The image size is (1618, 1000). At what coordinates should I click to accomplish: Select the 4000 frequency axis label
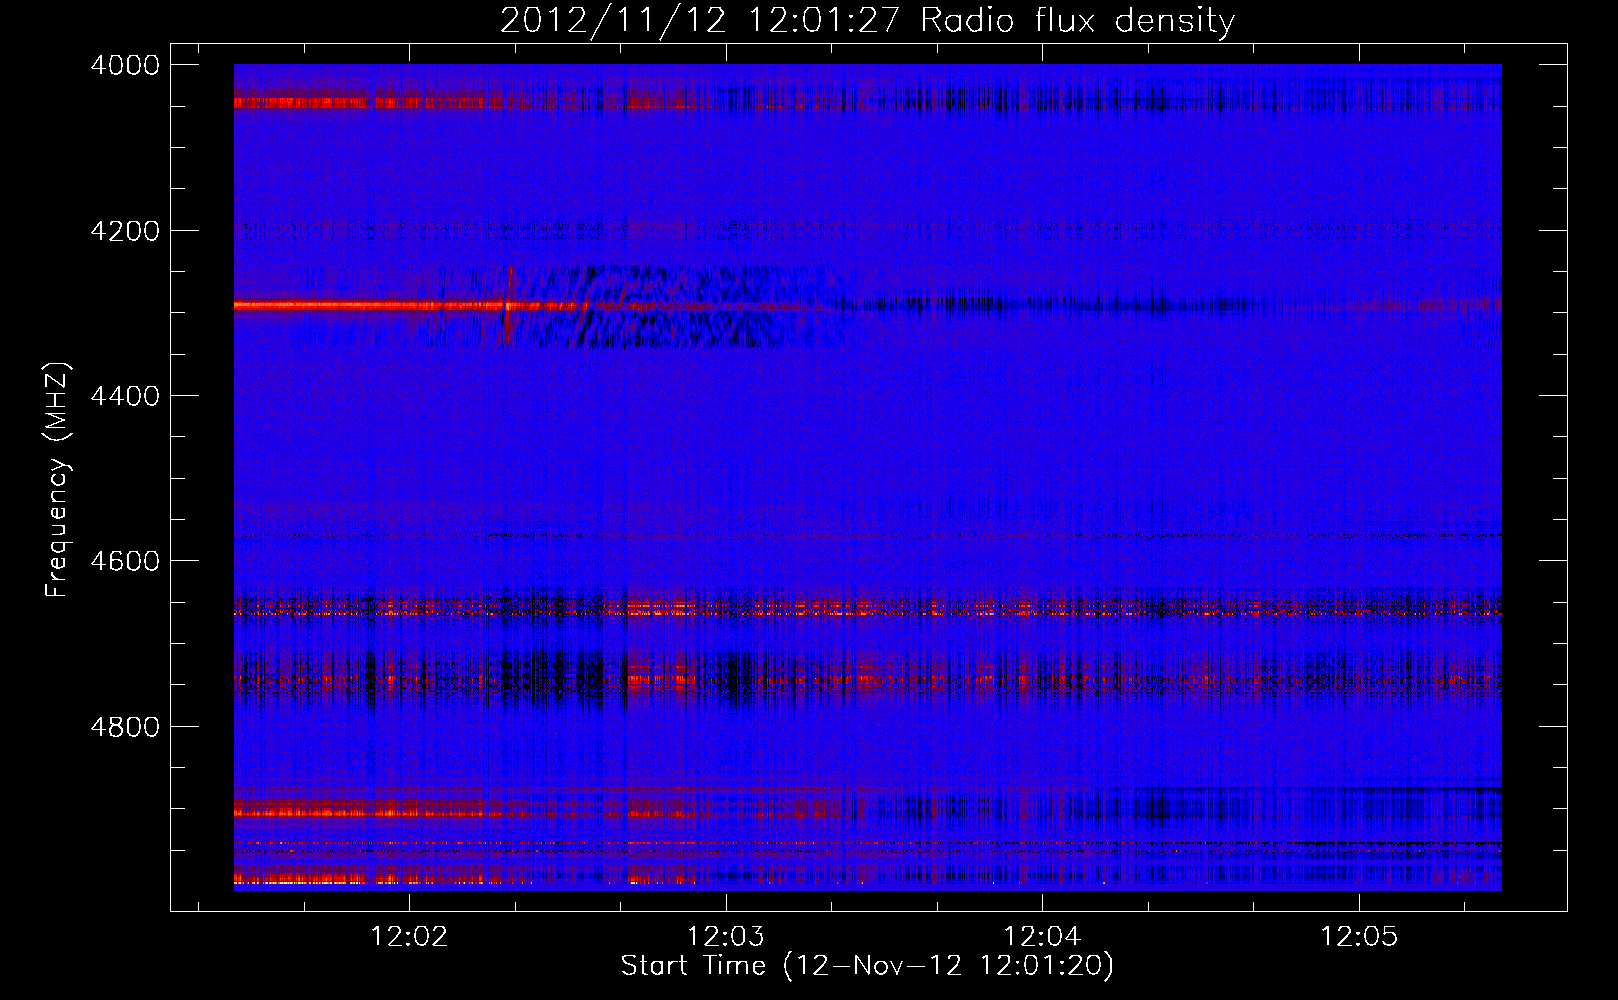[125, 65]
